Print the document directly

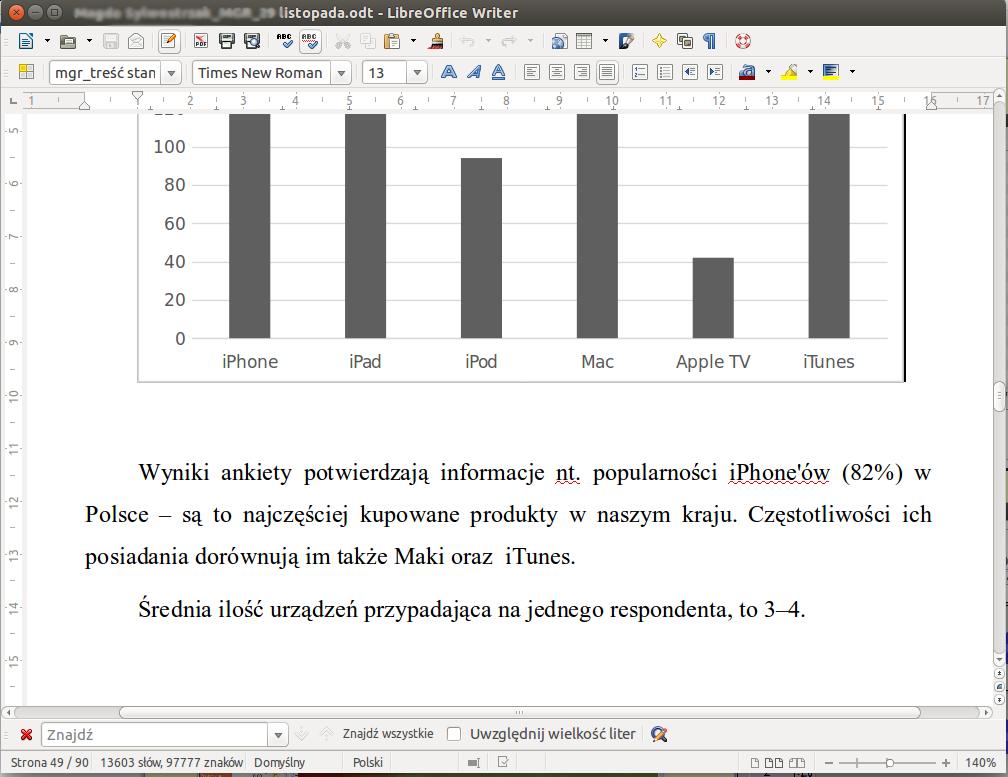tap(227, 42)
